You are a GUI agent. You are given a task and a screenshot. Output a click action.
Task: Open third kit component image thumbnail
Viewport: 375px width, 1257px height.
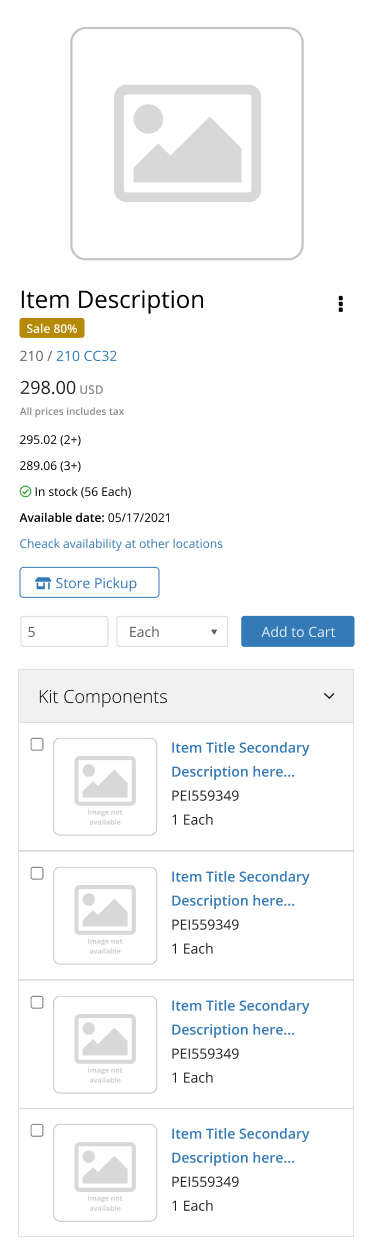(105, 1044)
